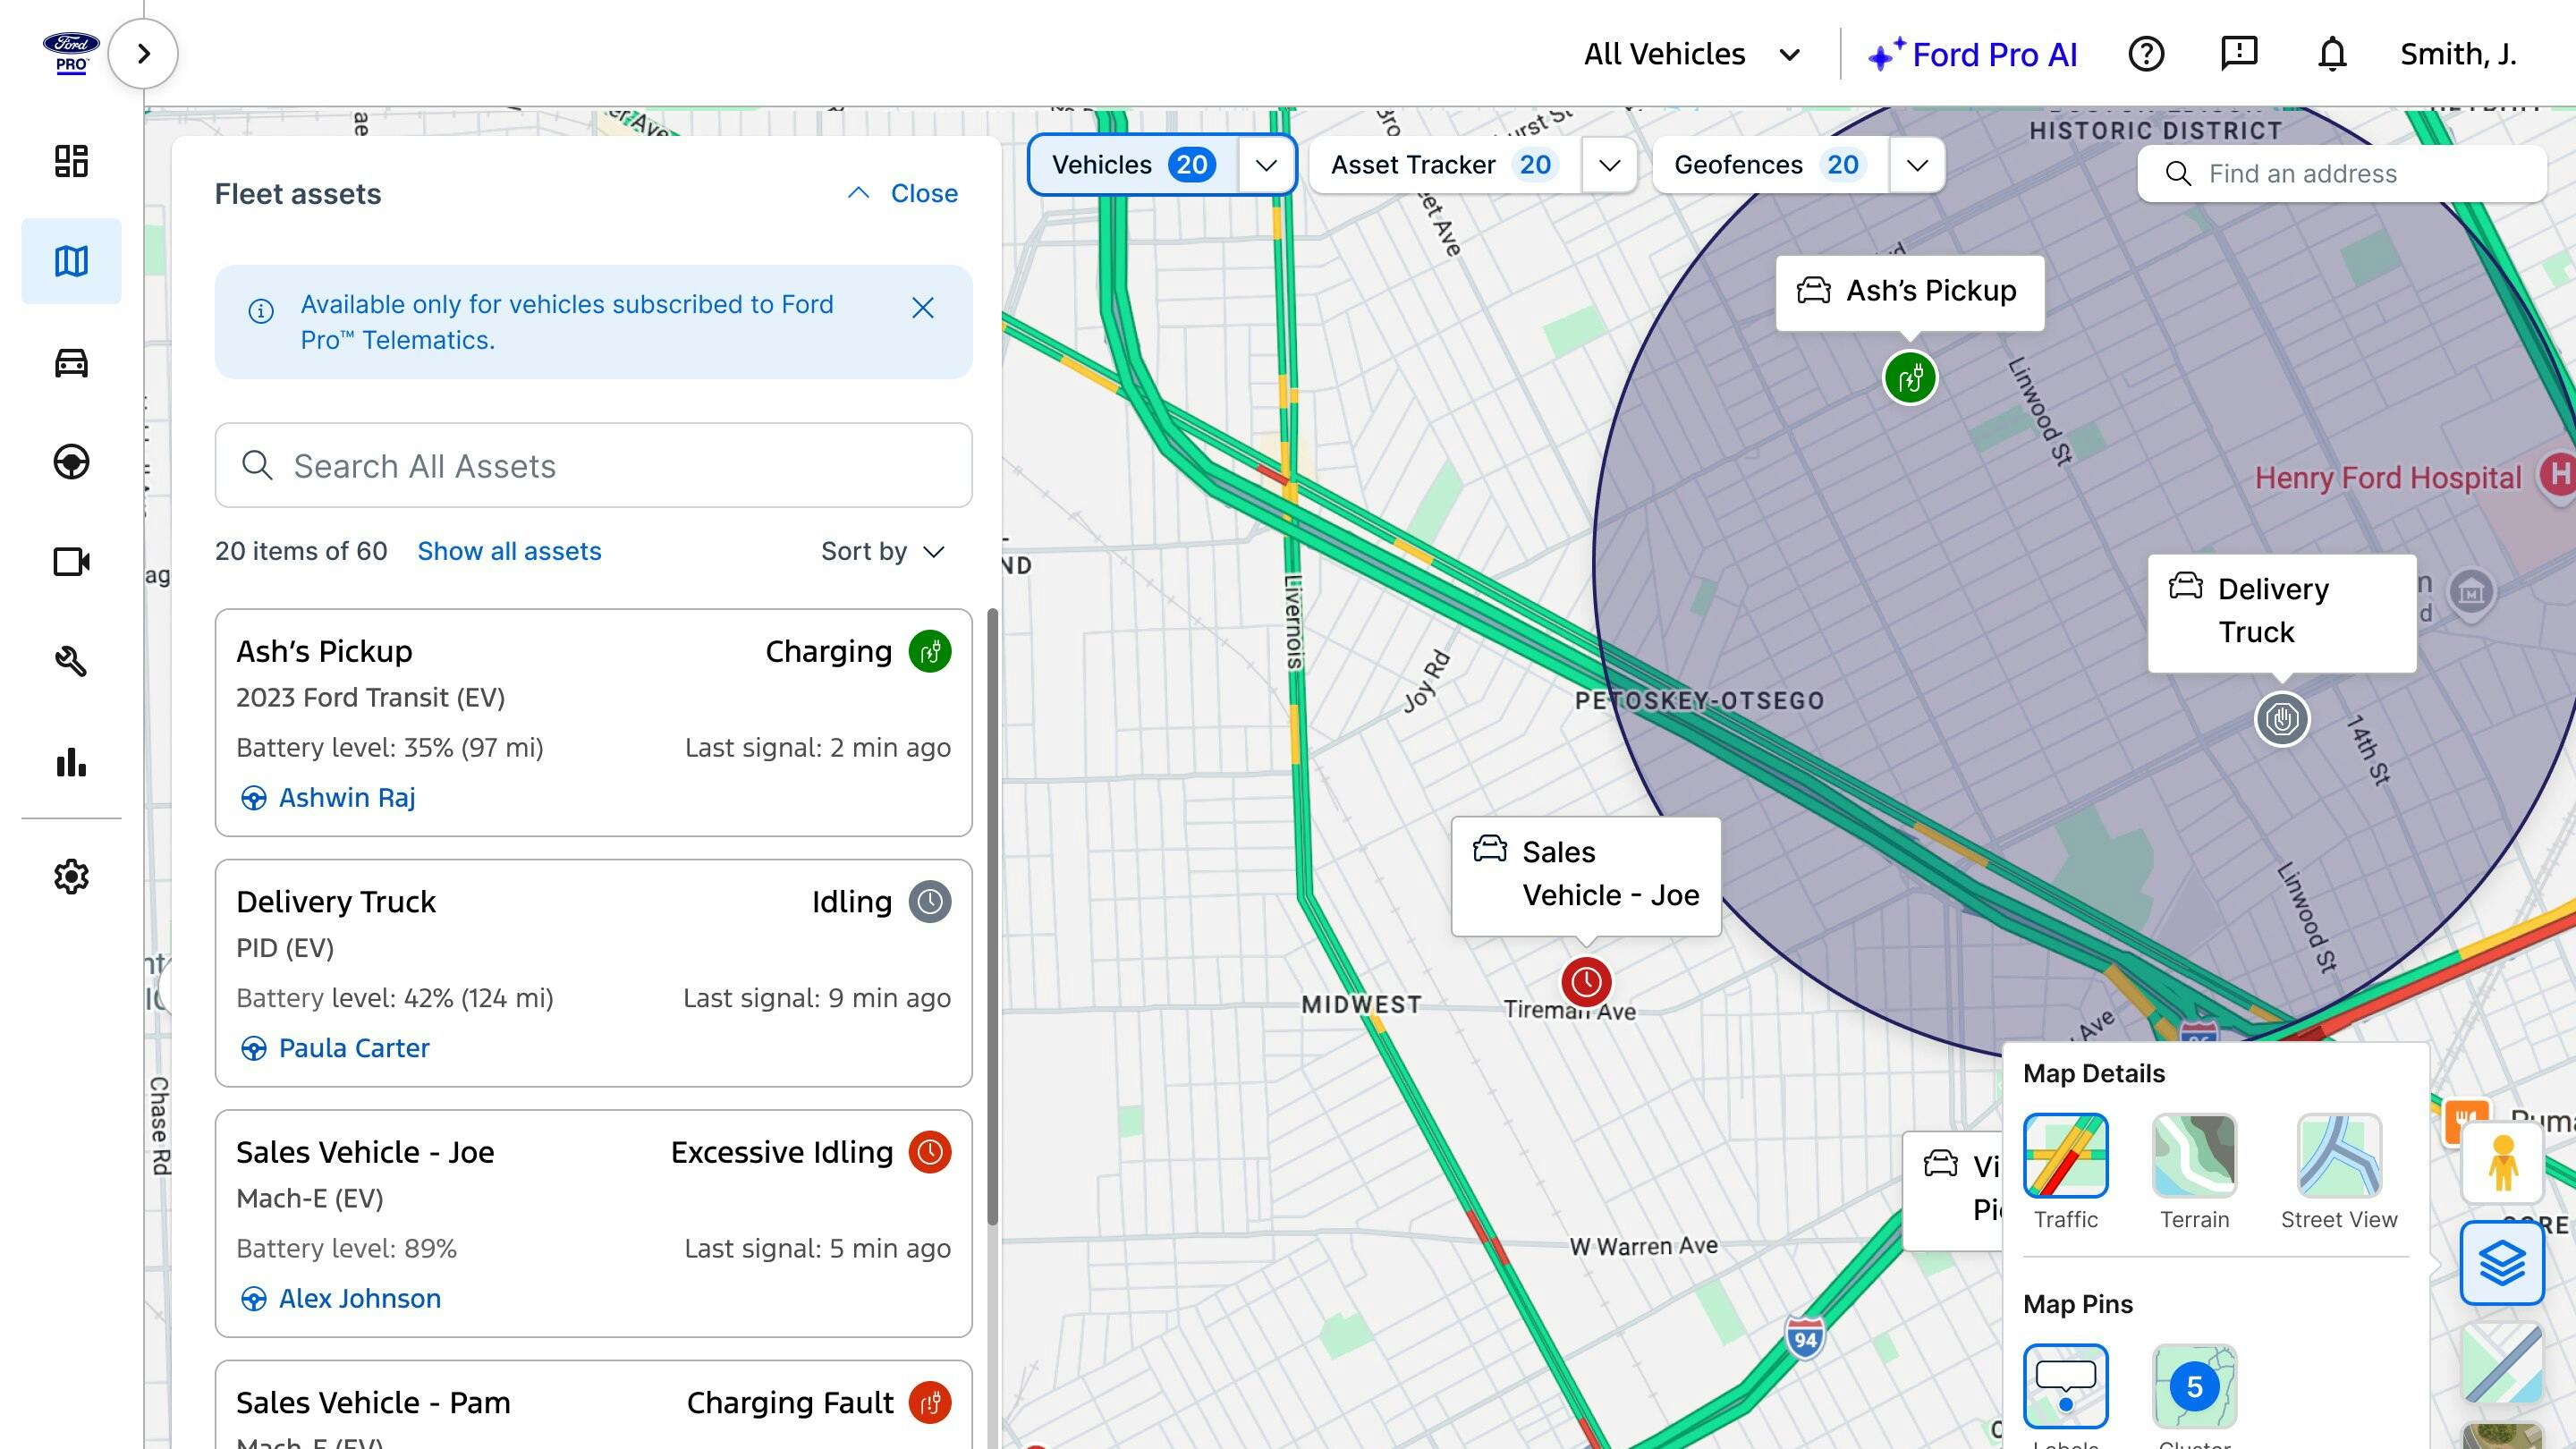Open the settings gear in sidebar

tap(71, 877)
